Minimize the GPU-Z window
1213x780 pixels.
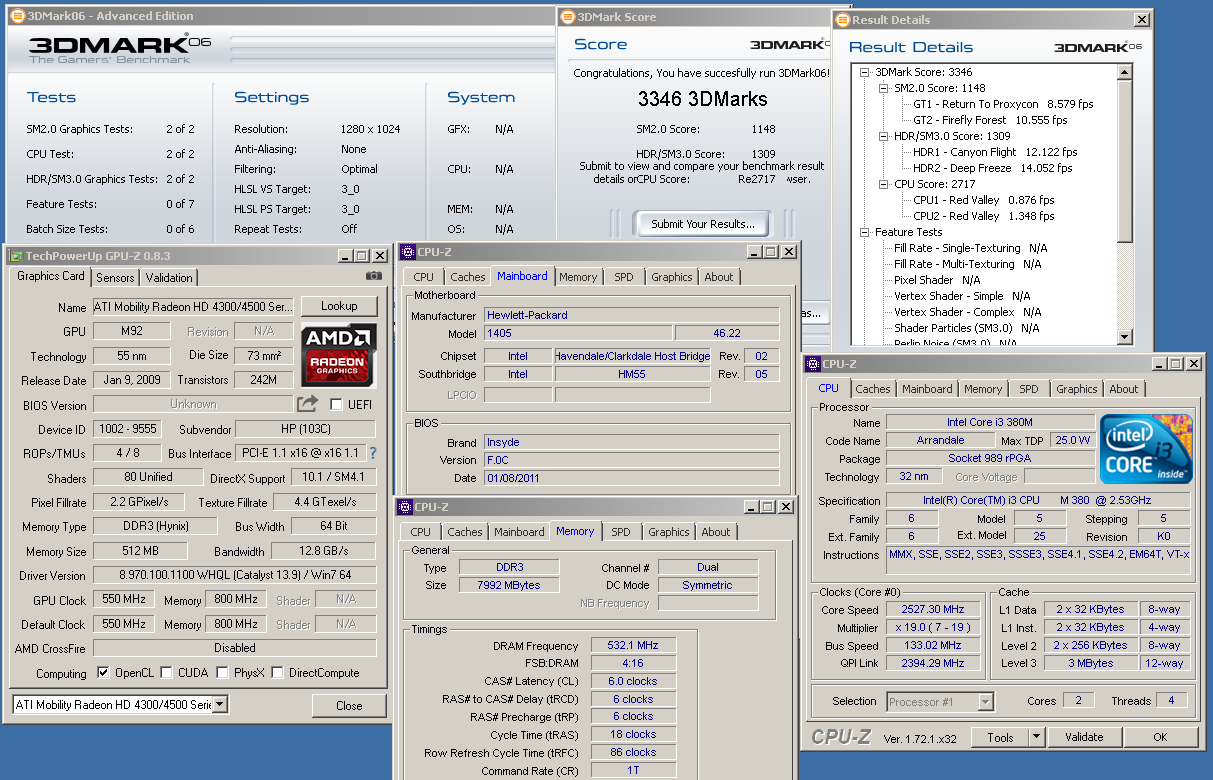coord(344,256)
